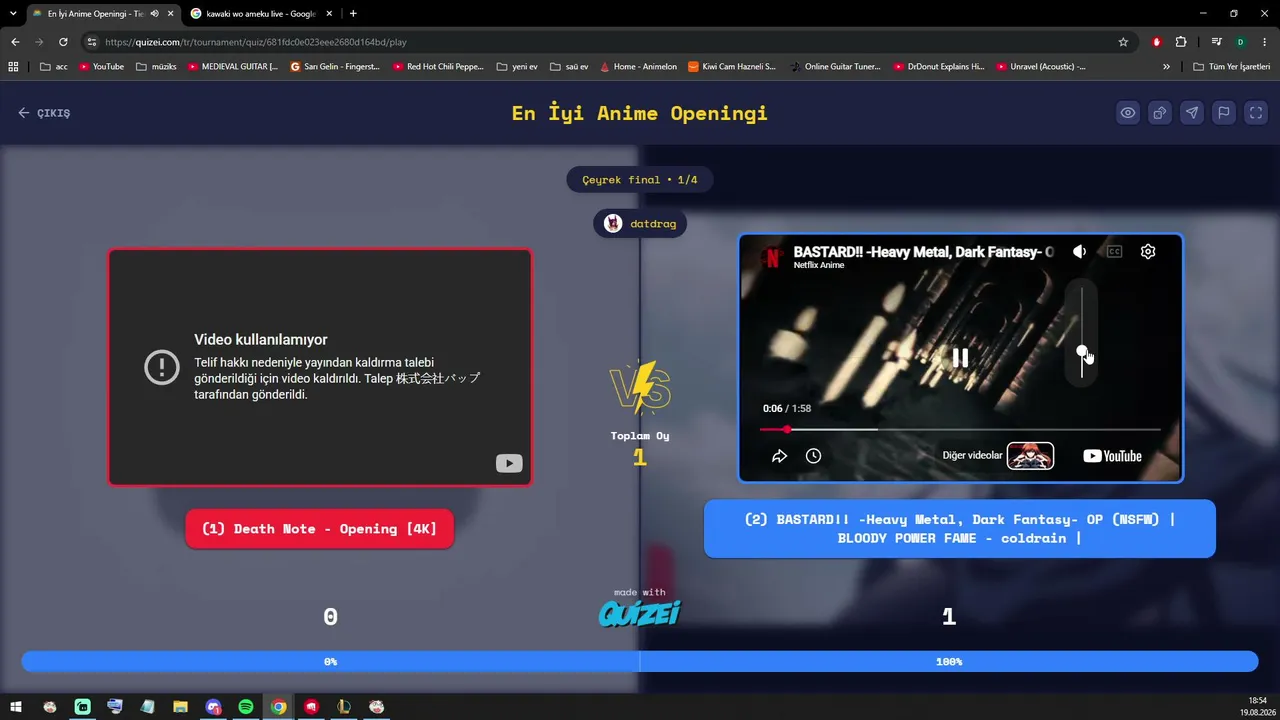The height and width of the screenshot is (720, 1280).
Task: Open the saü ev bookmarks folder
Action: tap(569, 67)
